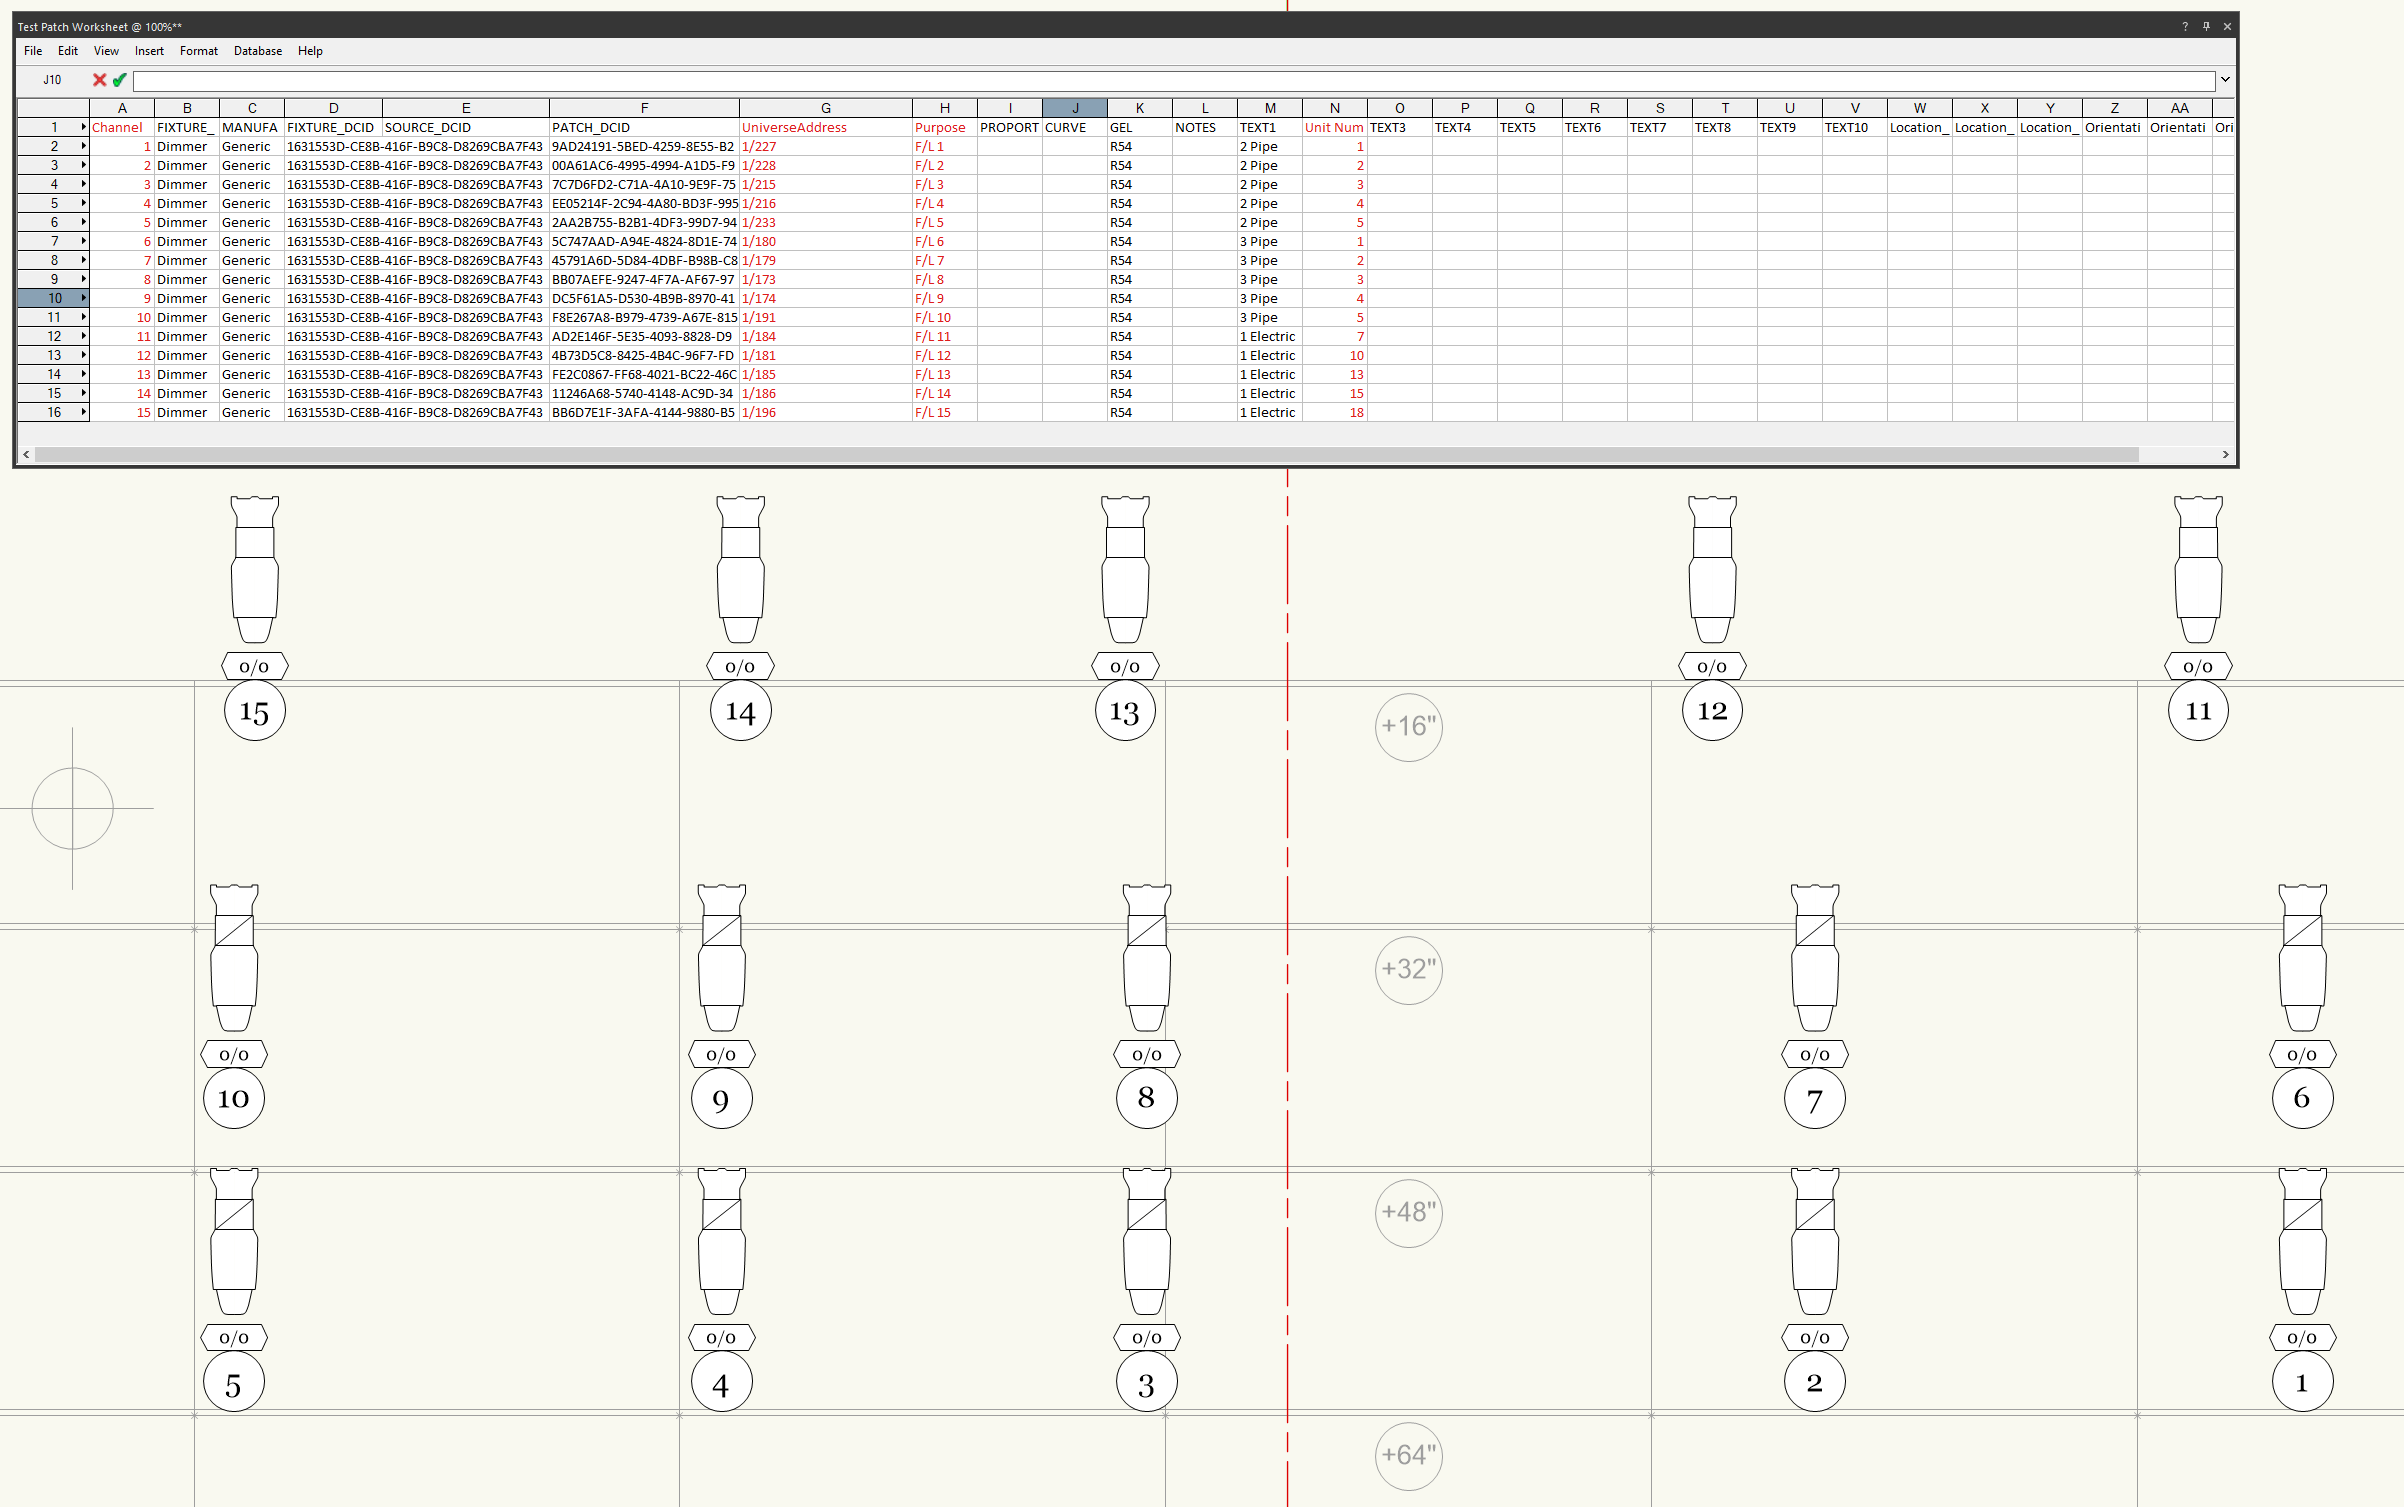Click the o/o focus label above channel 12
The height and width of the screenshot is (1507, 2404).
1712,665
